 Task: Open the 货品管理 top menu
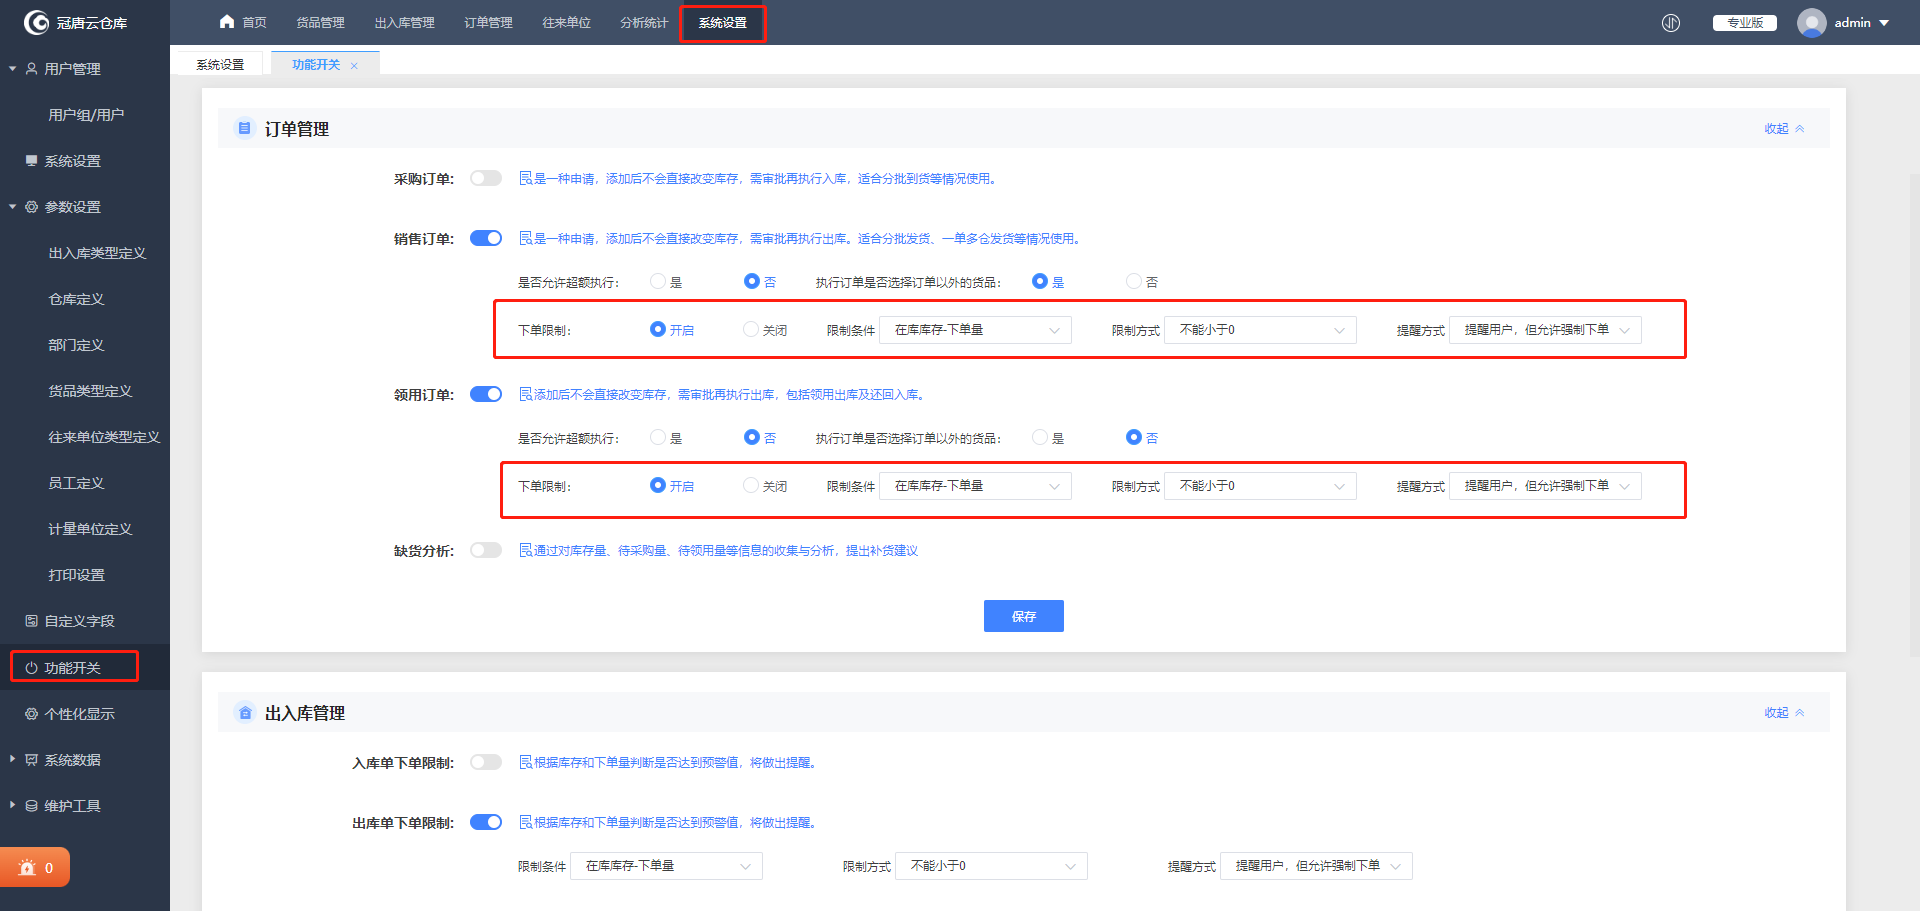(320, 23)
